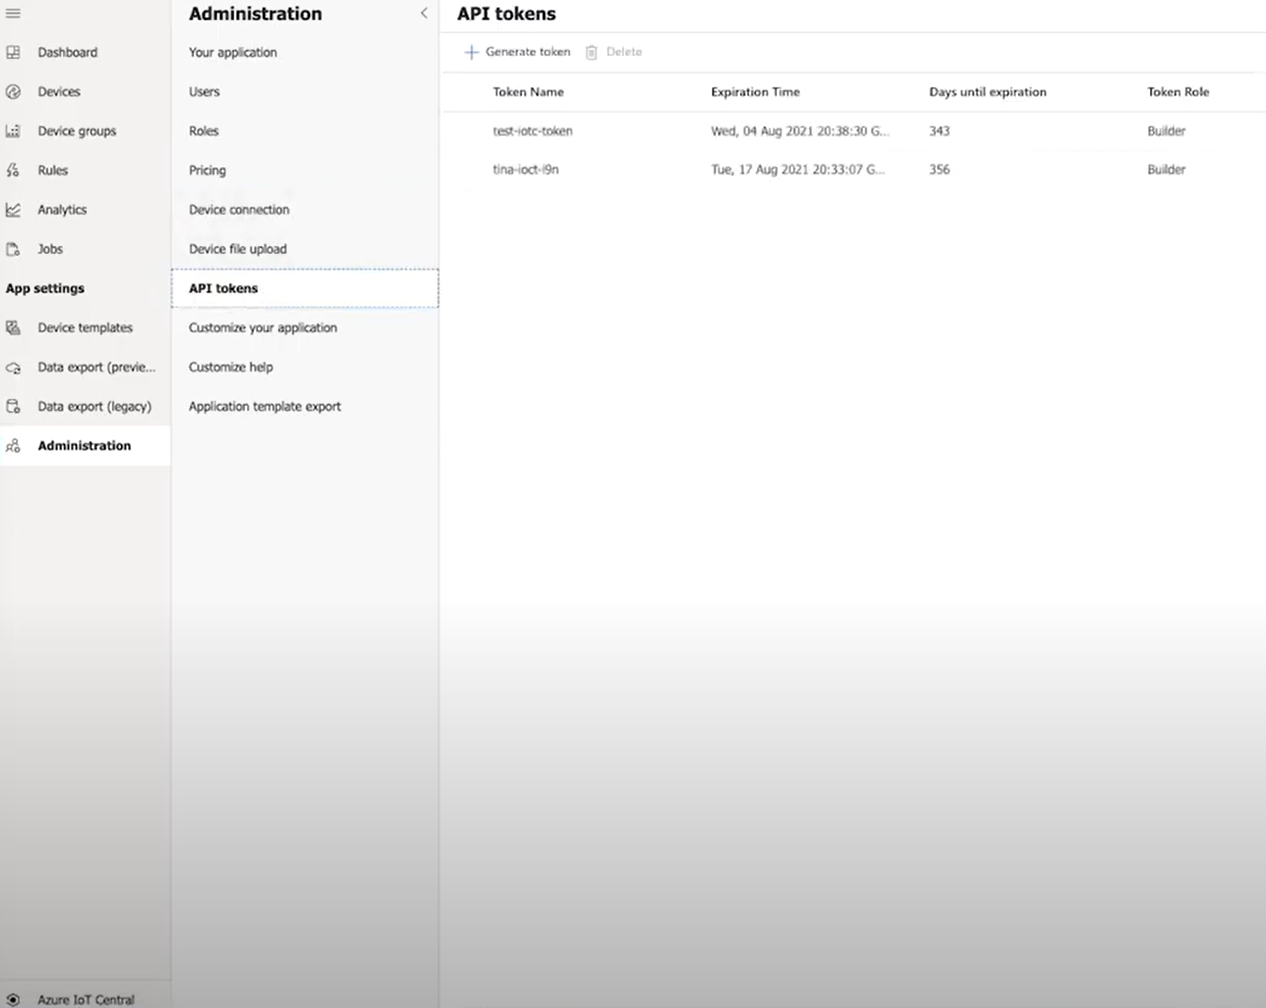
Task: Click Generate token button
Action: pos(517,52)
